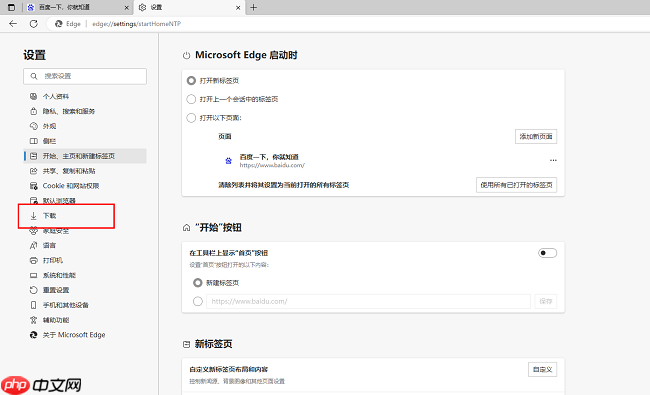Screen dimensions: 650x395
Task: Focus the 搜索设置 search box
Action: [85, 76]
